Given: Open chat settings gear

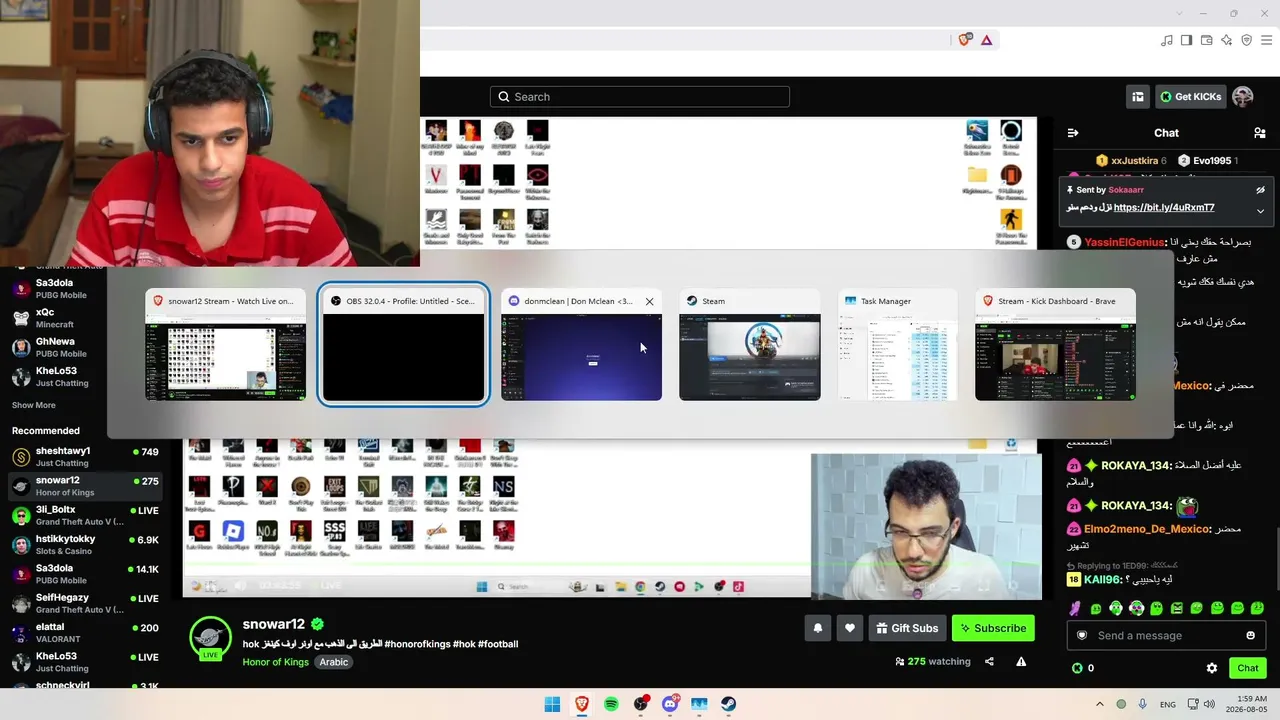Looking at the screenshot, I should click(x=1212, y=668).
